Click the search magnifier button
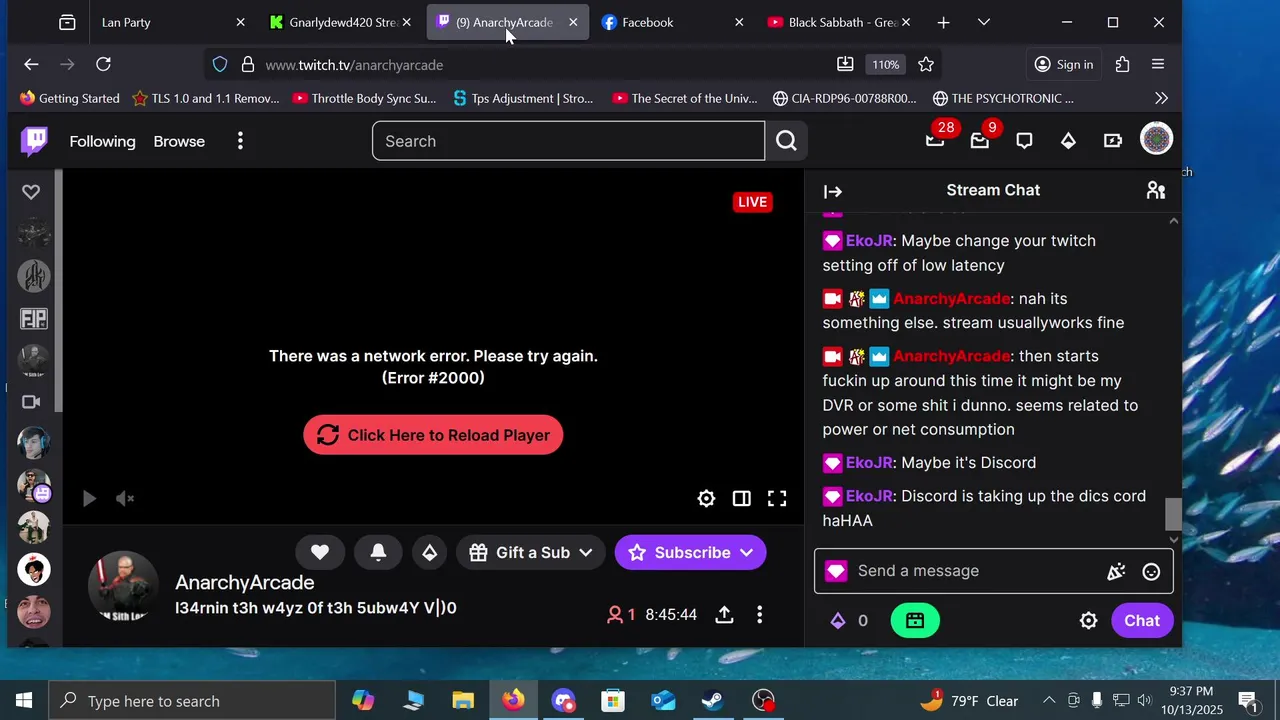 [x=786, y=141]
